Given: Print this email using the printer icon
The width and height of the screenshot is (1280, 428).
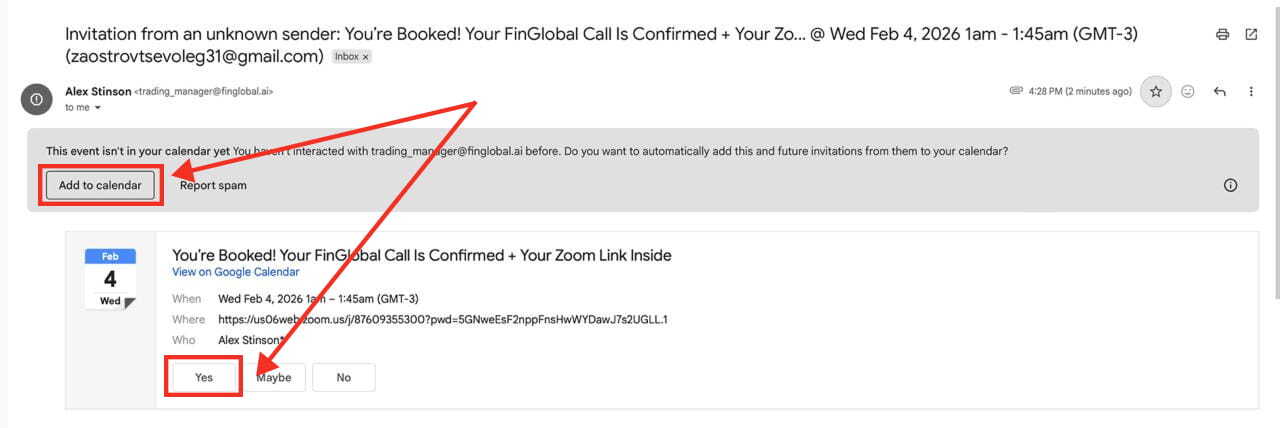Looking at the screenshot, I should coord(1222,34).
